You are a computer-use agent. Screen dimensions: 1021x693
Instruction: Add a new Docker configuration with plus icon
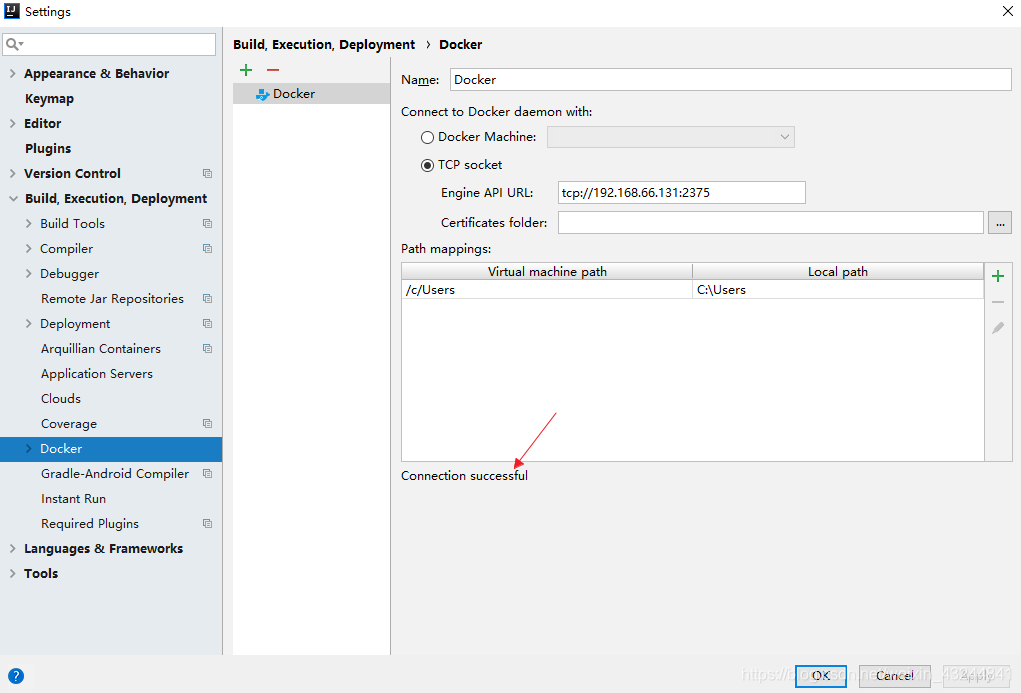[x=246, y=70]
